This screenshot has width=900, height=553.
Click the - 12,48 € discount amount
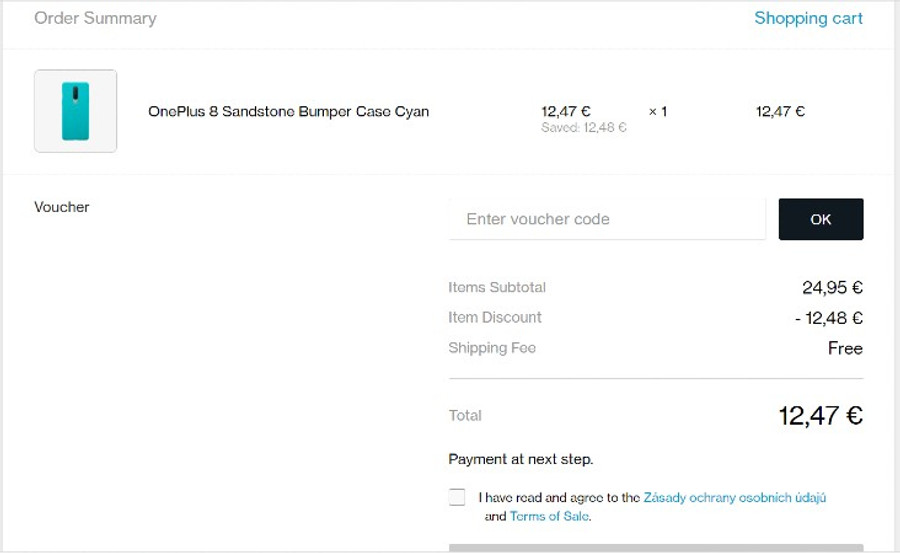click(x=828, y=318)
